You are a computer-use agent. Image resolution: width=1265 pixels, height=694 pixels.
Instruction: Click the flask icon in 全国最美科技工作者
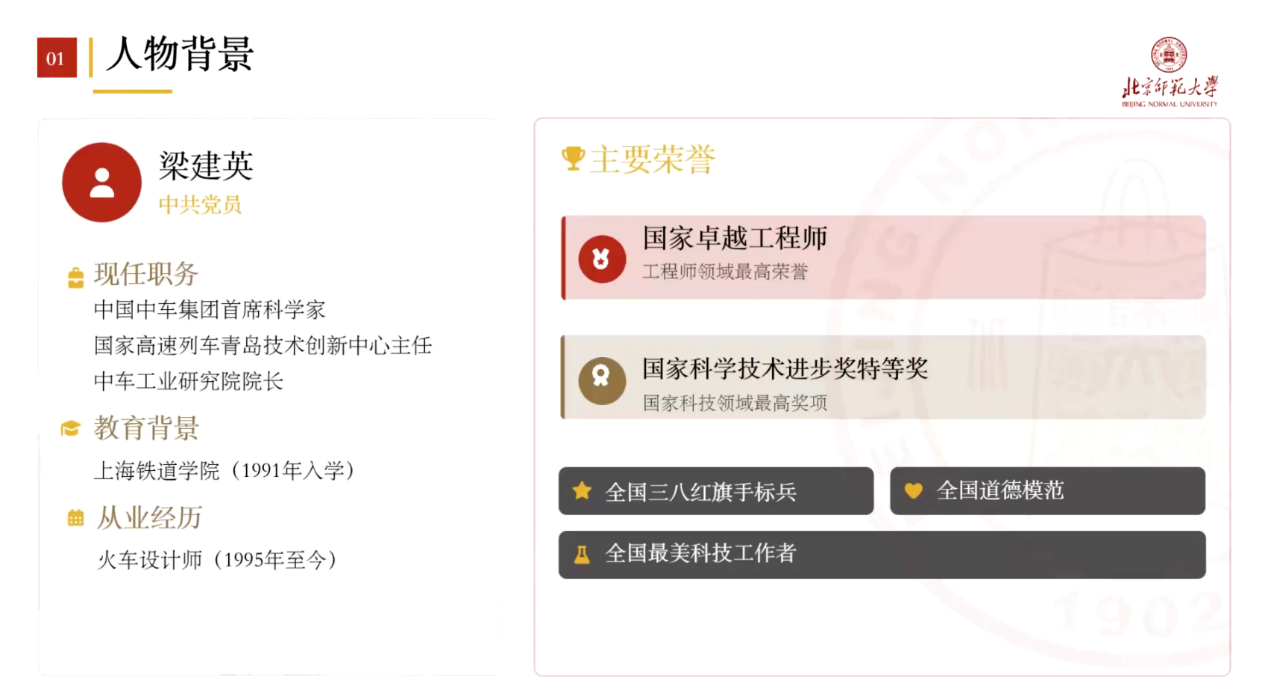tap(581, 554)
